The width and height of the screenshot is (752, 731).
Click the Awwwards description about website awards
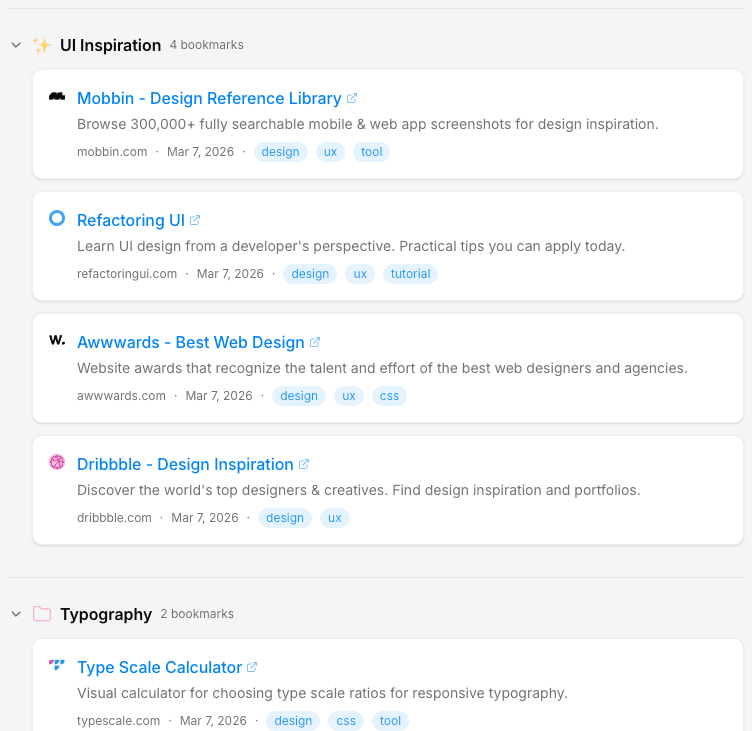(x=382, y=368)
